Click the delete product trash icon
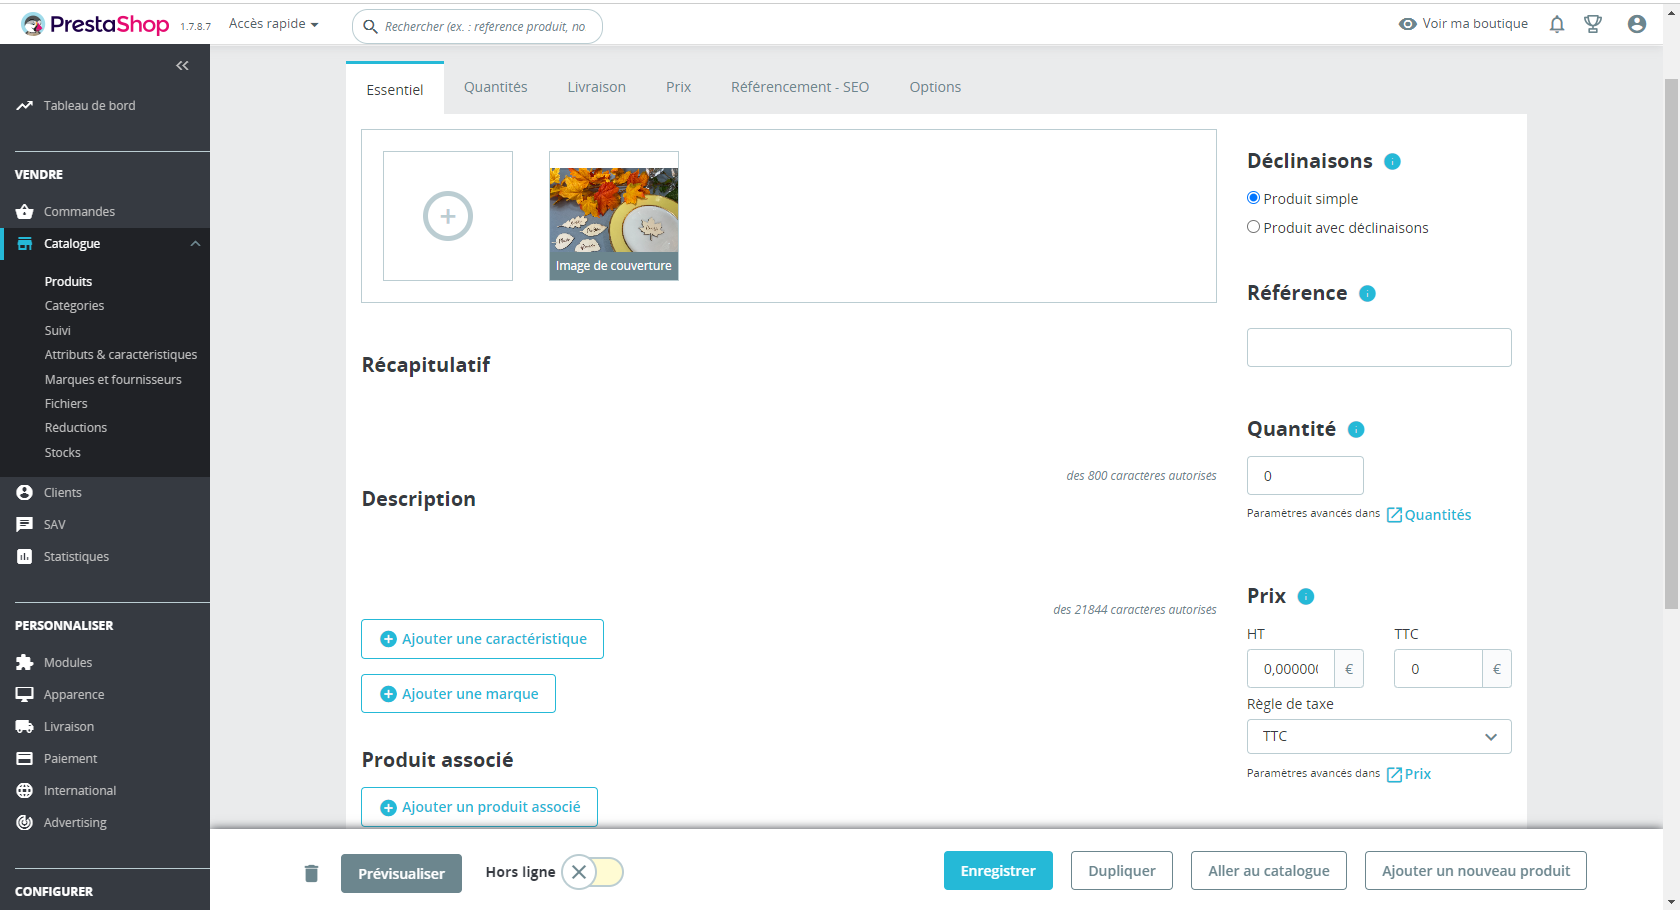 (311, 873)
